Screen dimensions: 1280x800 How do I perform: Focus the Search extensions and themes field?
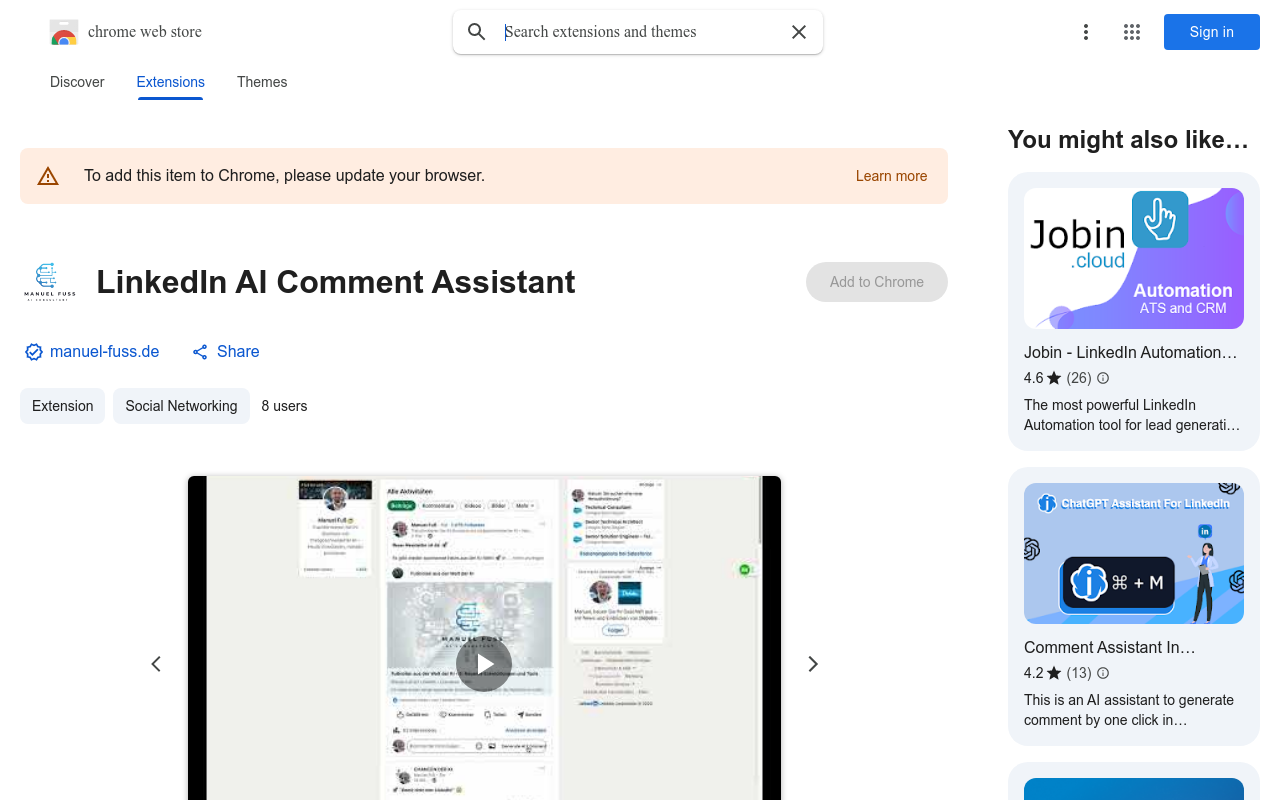638,32
